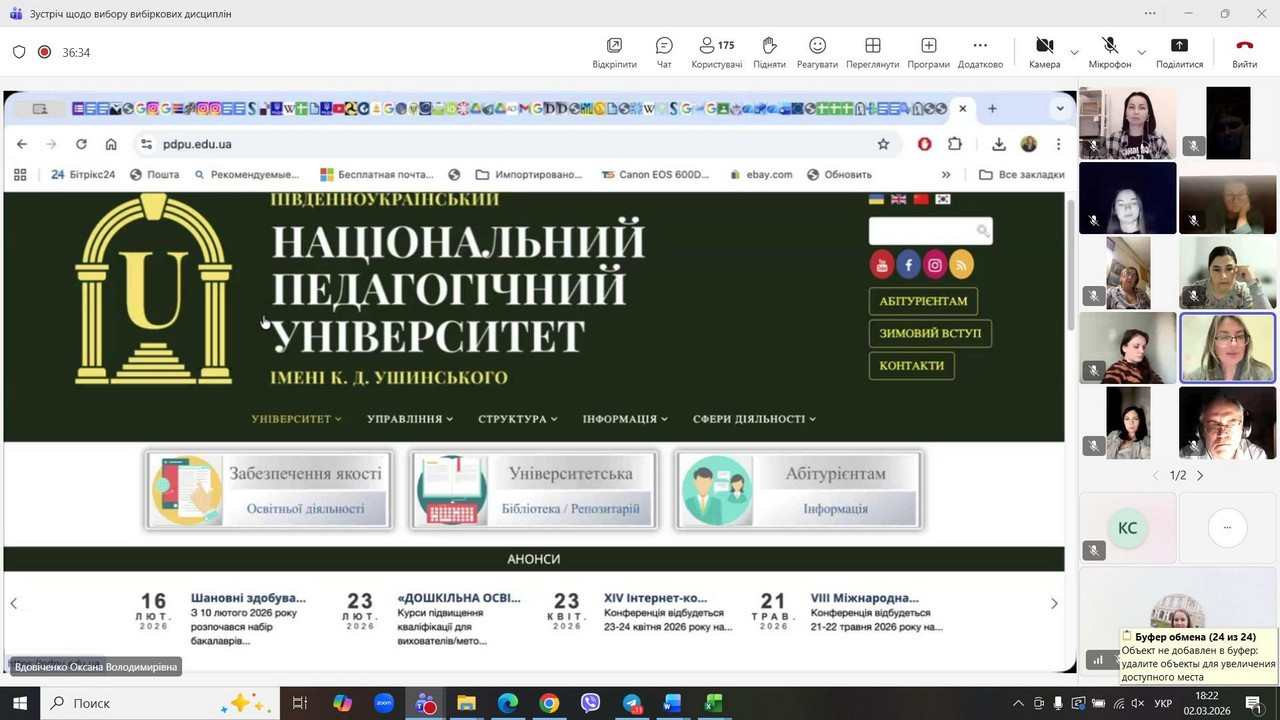This screenshot has width=1280, height=720.
Task: Open the reactions picker
Action: point(817,52)
